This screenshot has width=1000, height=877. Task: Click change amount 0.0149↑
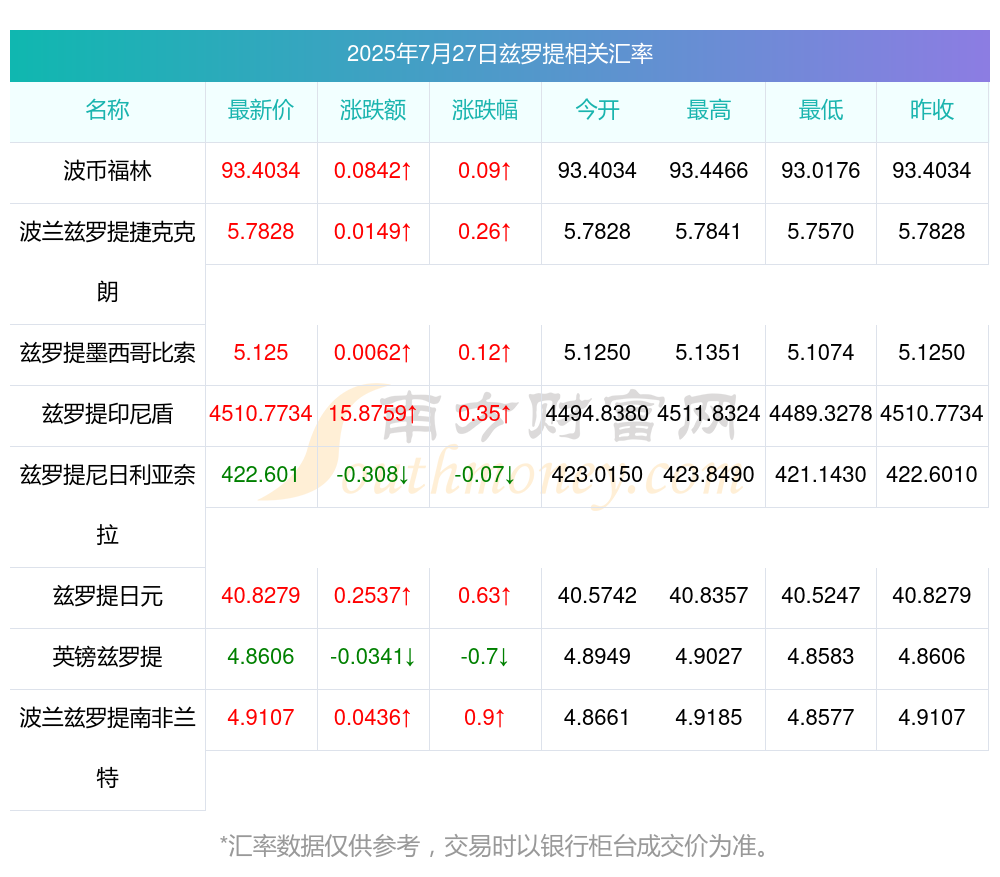click(x=372, y=232)
